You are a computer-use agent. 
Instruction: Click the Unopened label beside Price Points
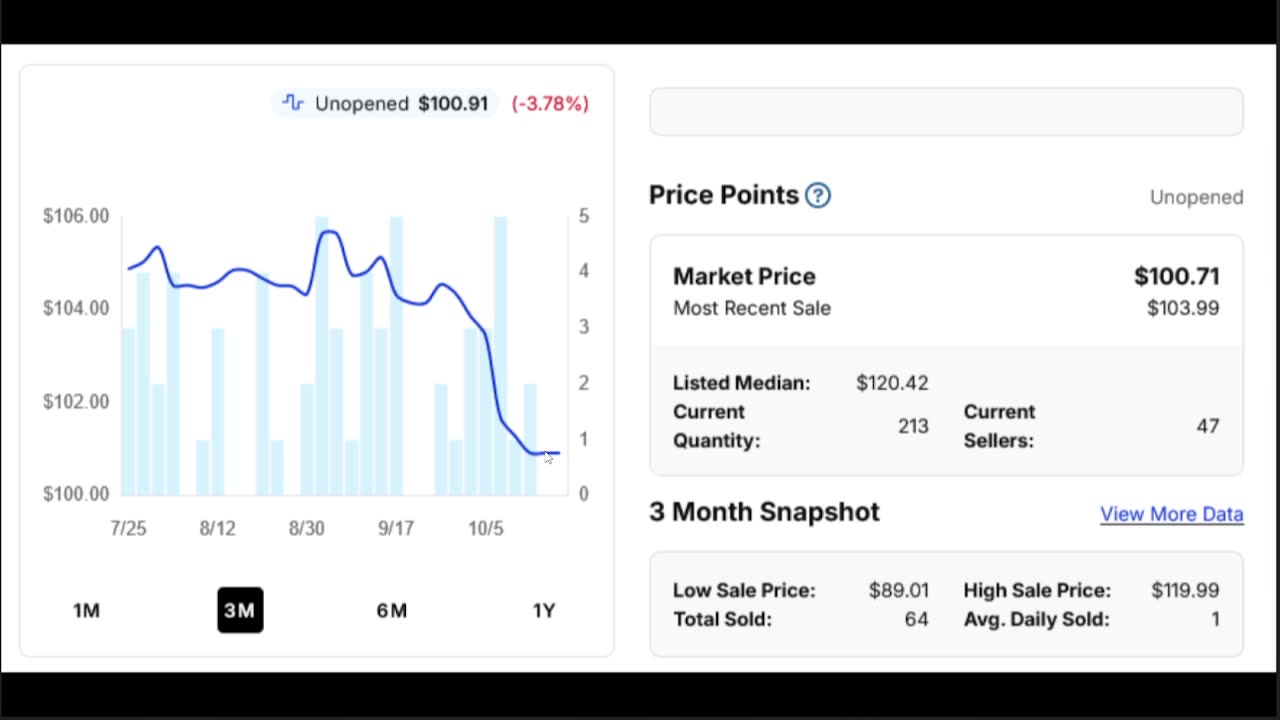pyautogui.click(x=1196, y=197)
